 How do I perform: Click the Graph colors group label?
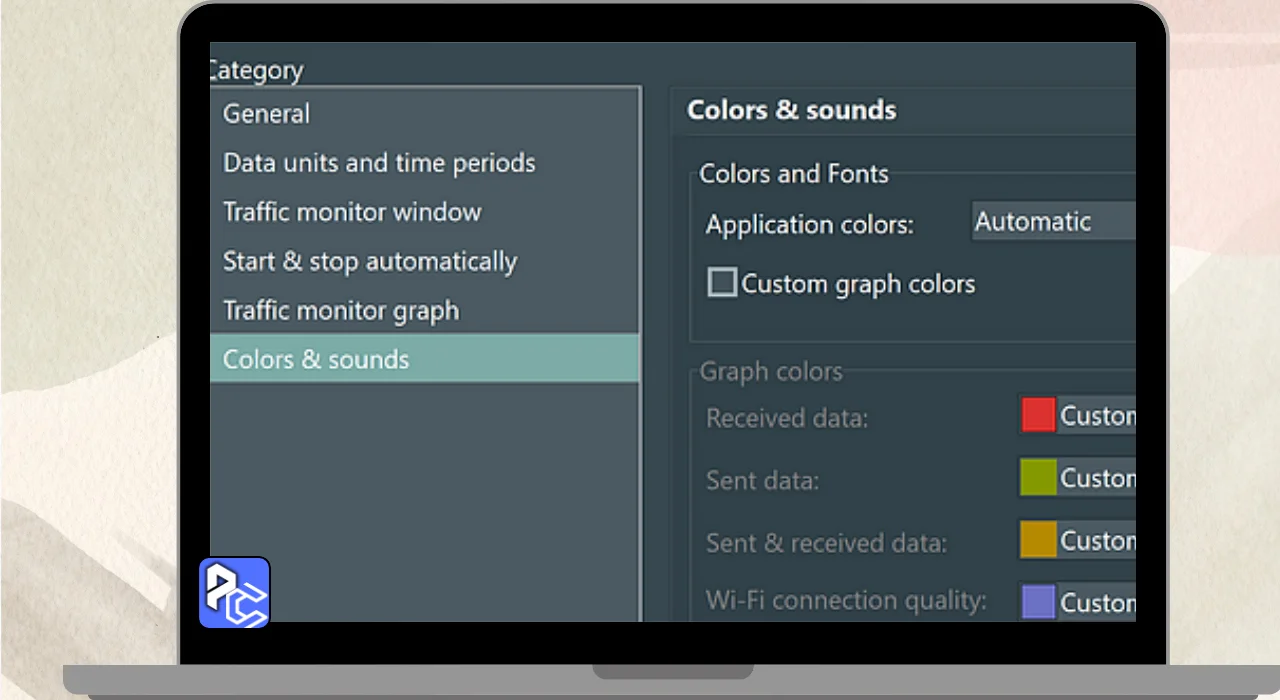coord(770,372)
